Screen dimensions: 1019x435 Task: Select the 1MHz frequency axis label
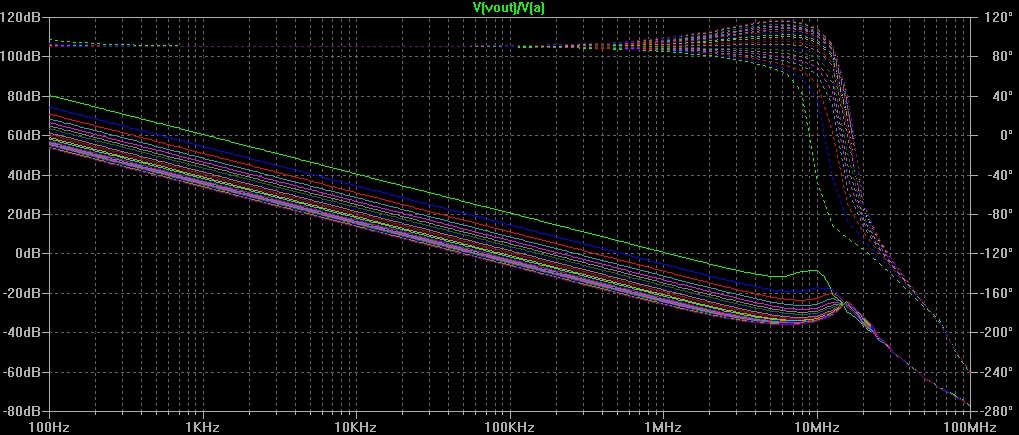pyautogui.click(x=664, y=427)
